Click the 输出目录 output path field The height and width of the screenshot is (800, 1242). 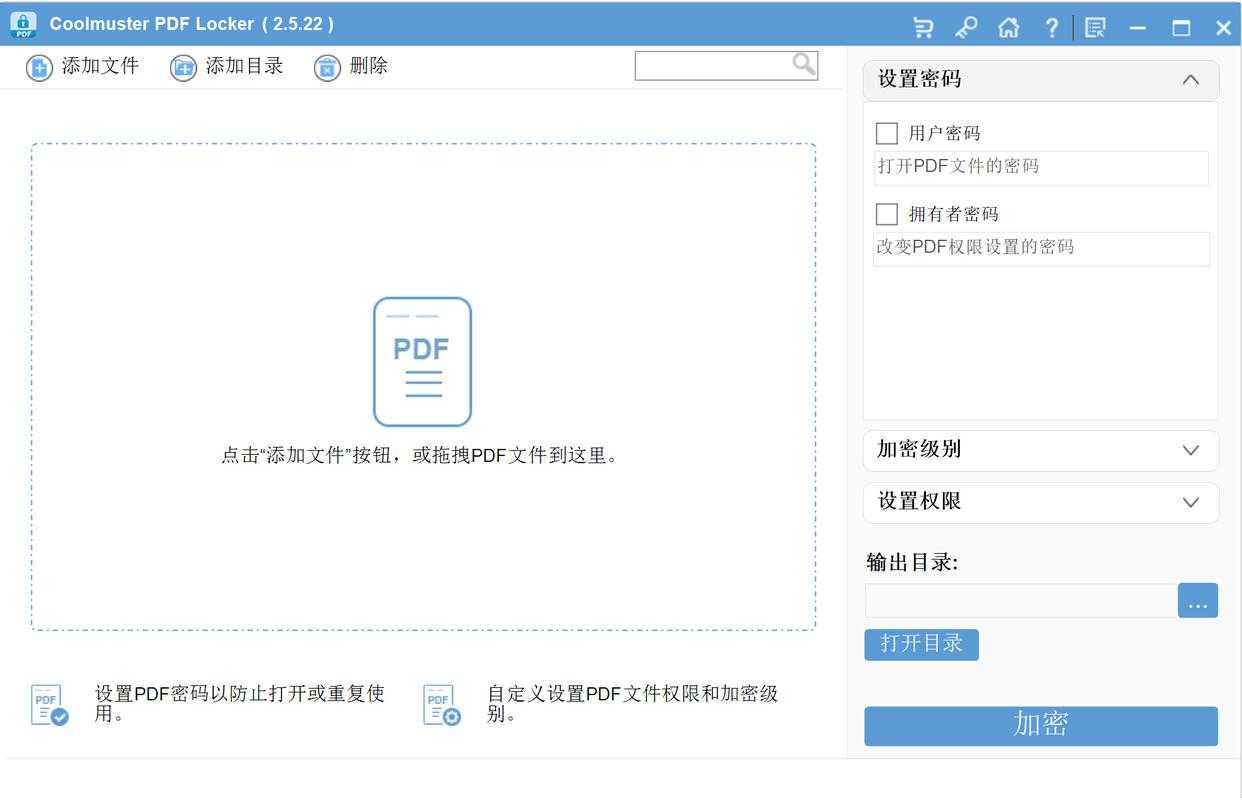tap(1020, 600)
